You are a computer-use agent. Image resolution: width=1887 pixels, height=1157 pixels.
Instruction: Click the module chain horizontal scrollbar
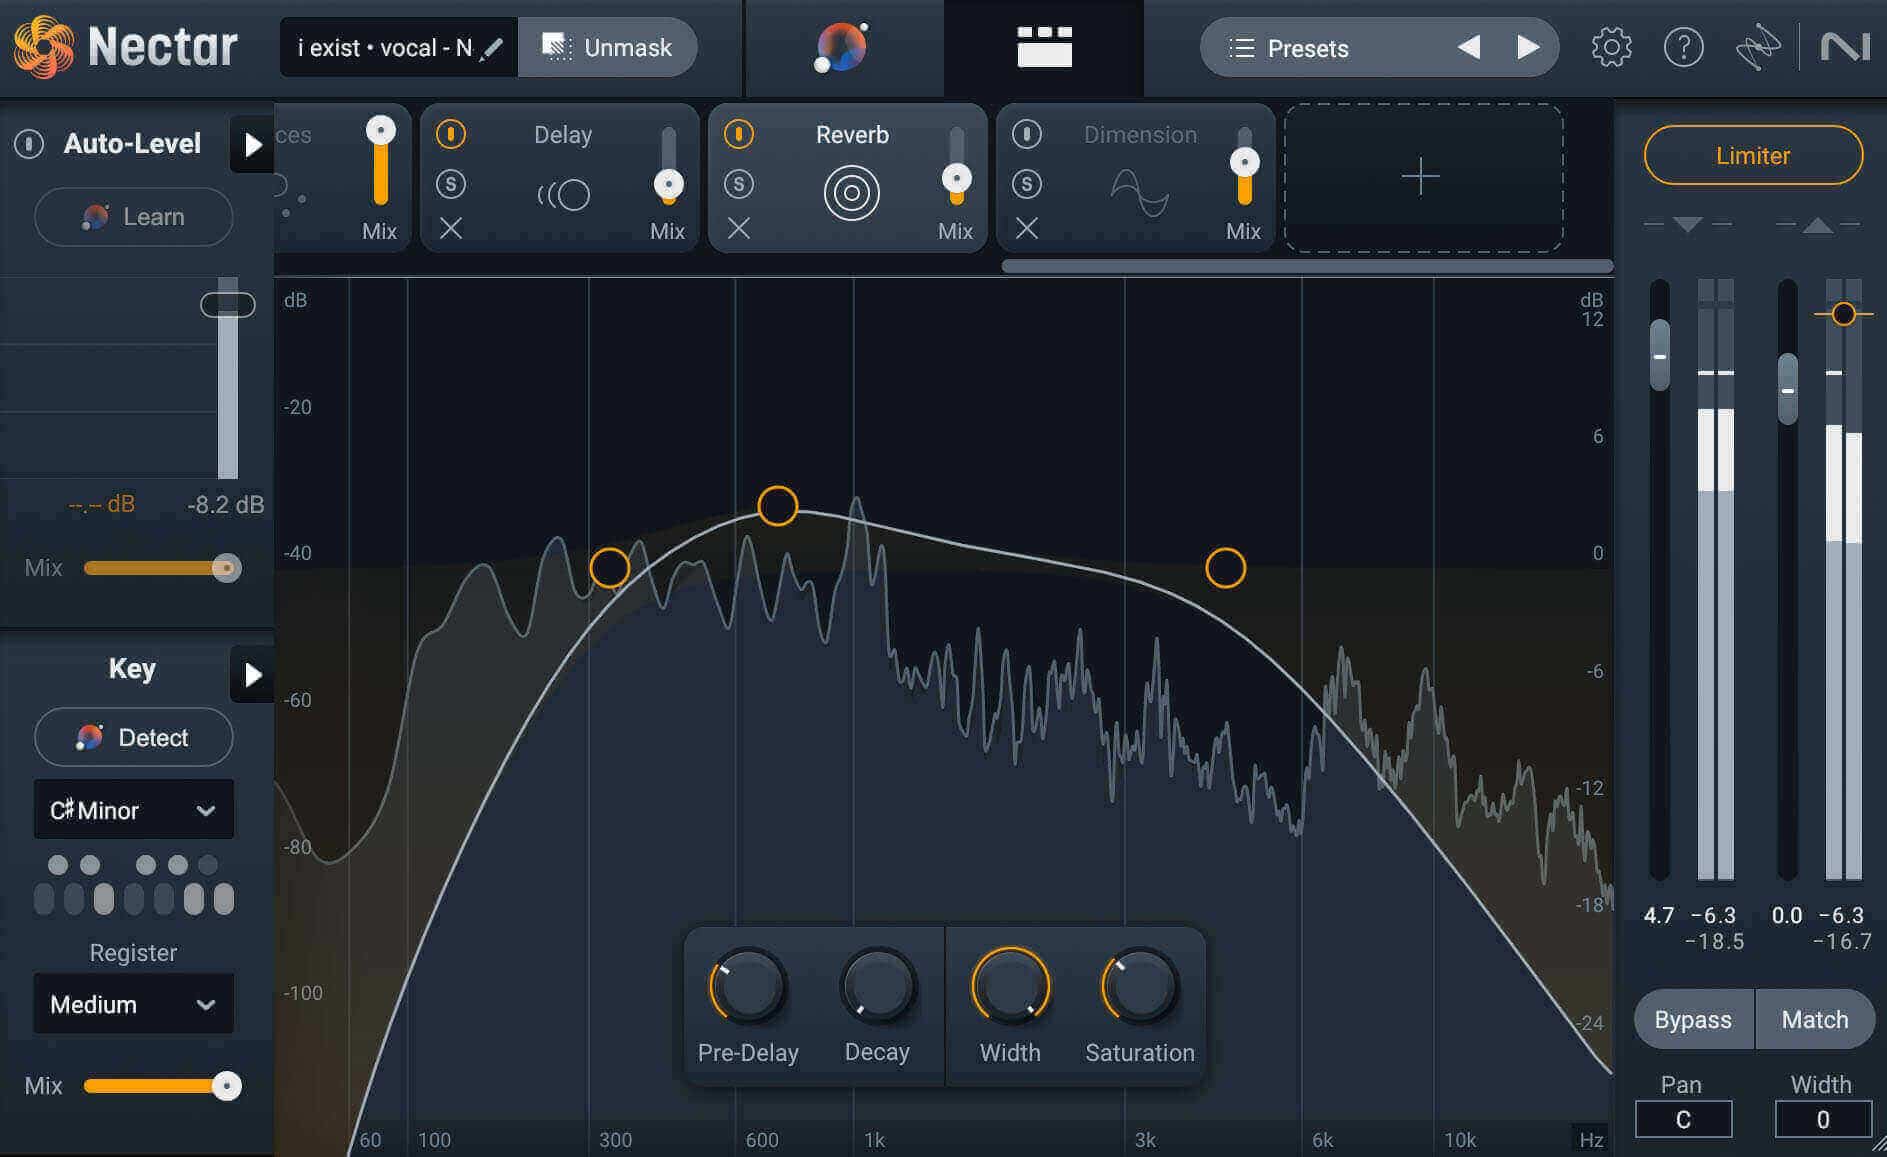pos(1307,266)
